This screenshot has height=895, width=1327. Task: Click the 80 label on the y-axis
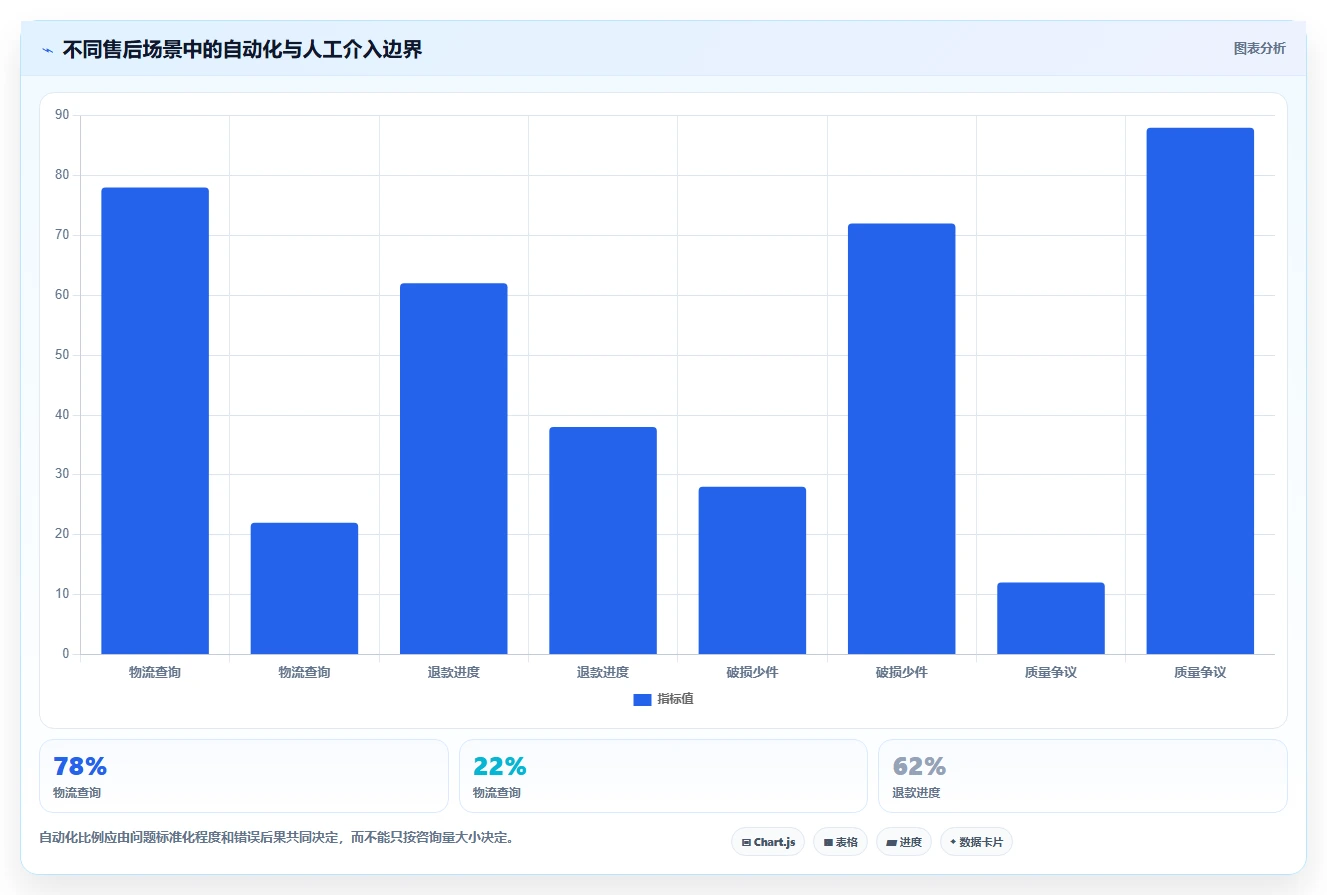tap(62, 175)
